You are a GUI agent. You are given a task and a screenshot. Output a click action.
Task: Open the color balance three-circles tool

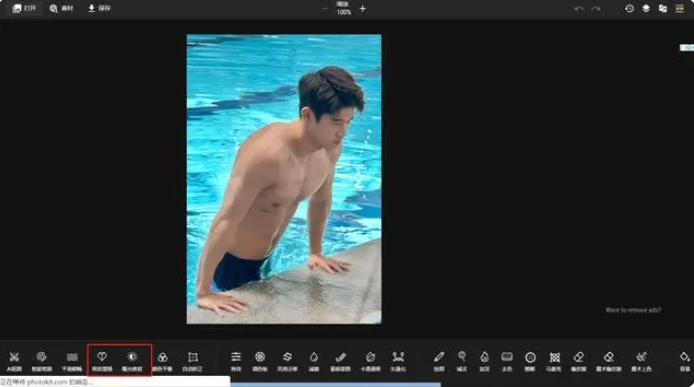[162, 361]
